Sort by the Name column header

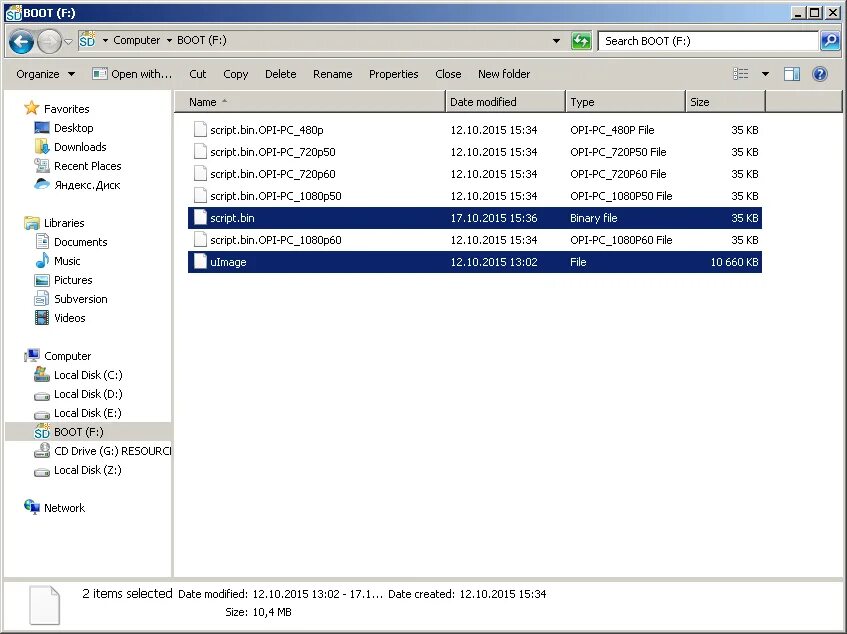coord(310,102)
